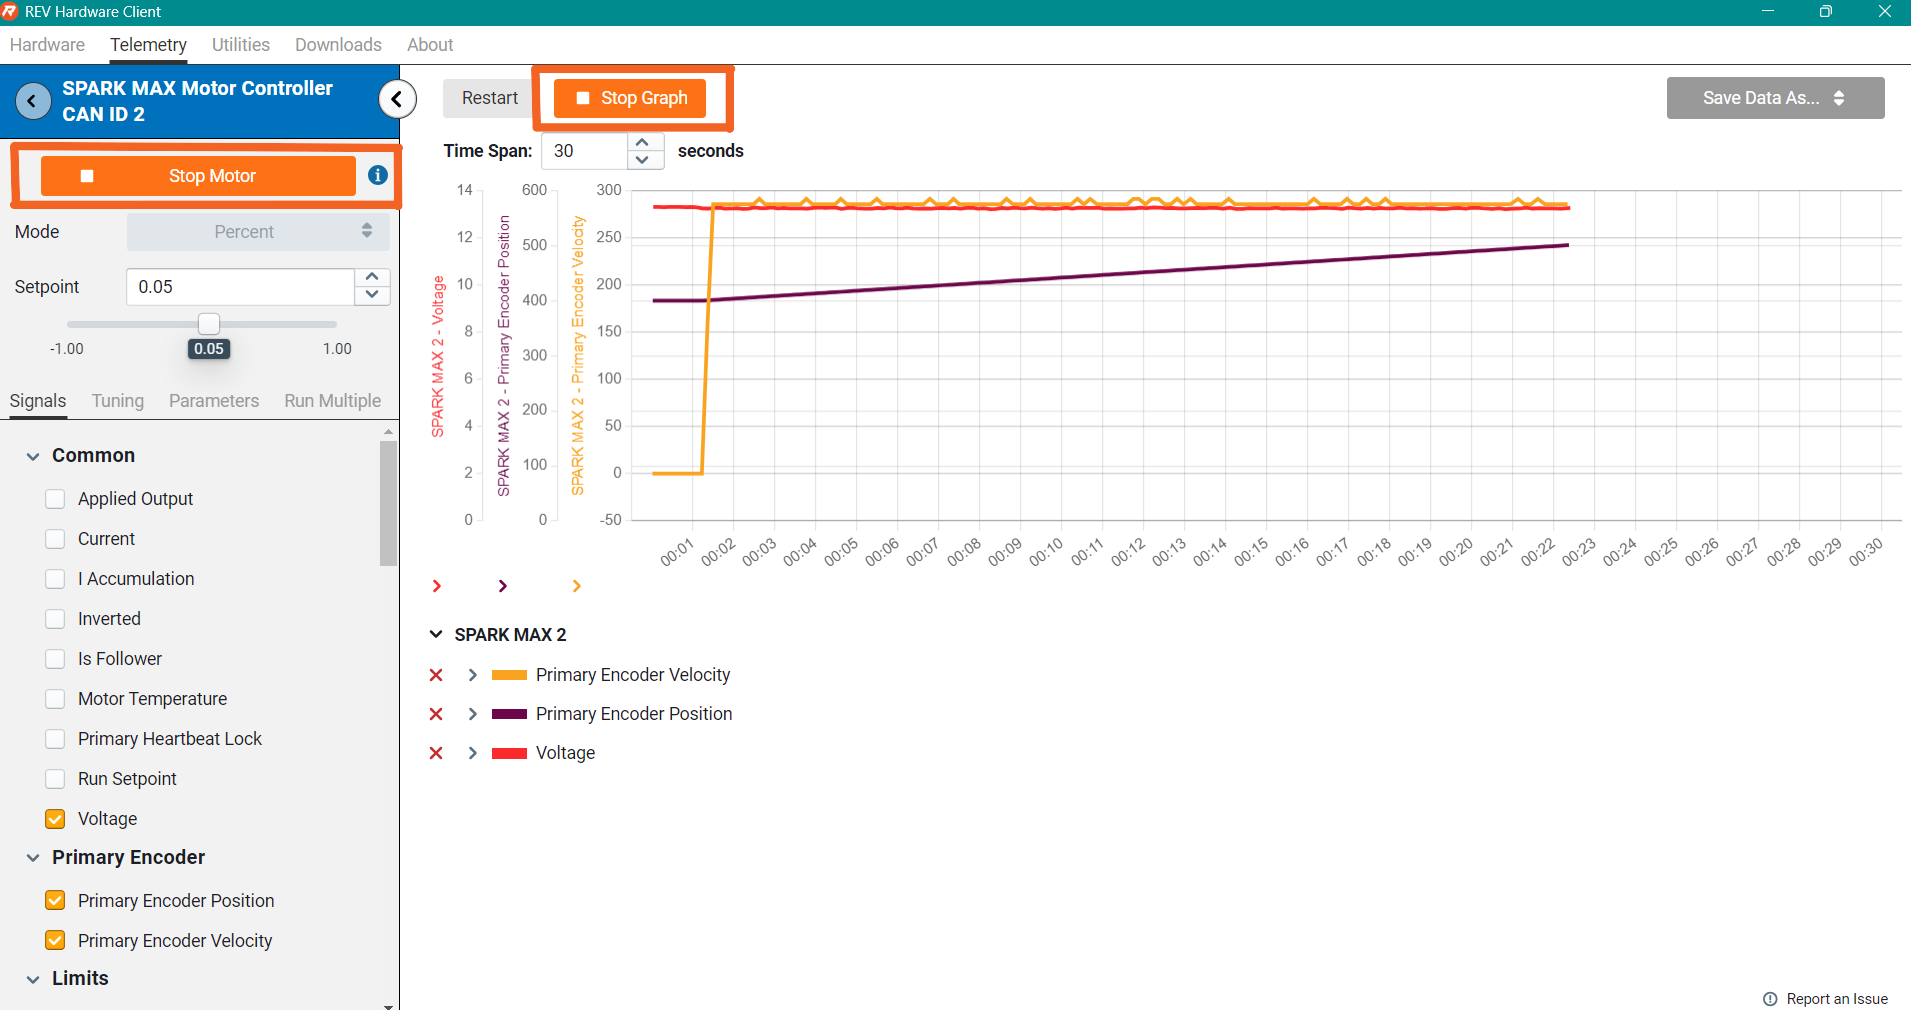Collapse the Common signals section
Screen dimensions: 1911x1010
click(x=33, y=456)
